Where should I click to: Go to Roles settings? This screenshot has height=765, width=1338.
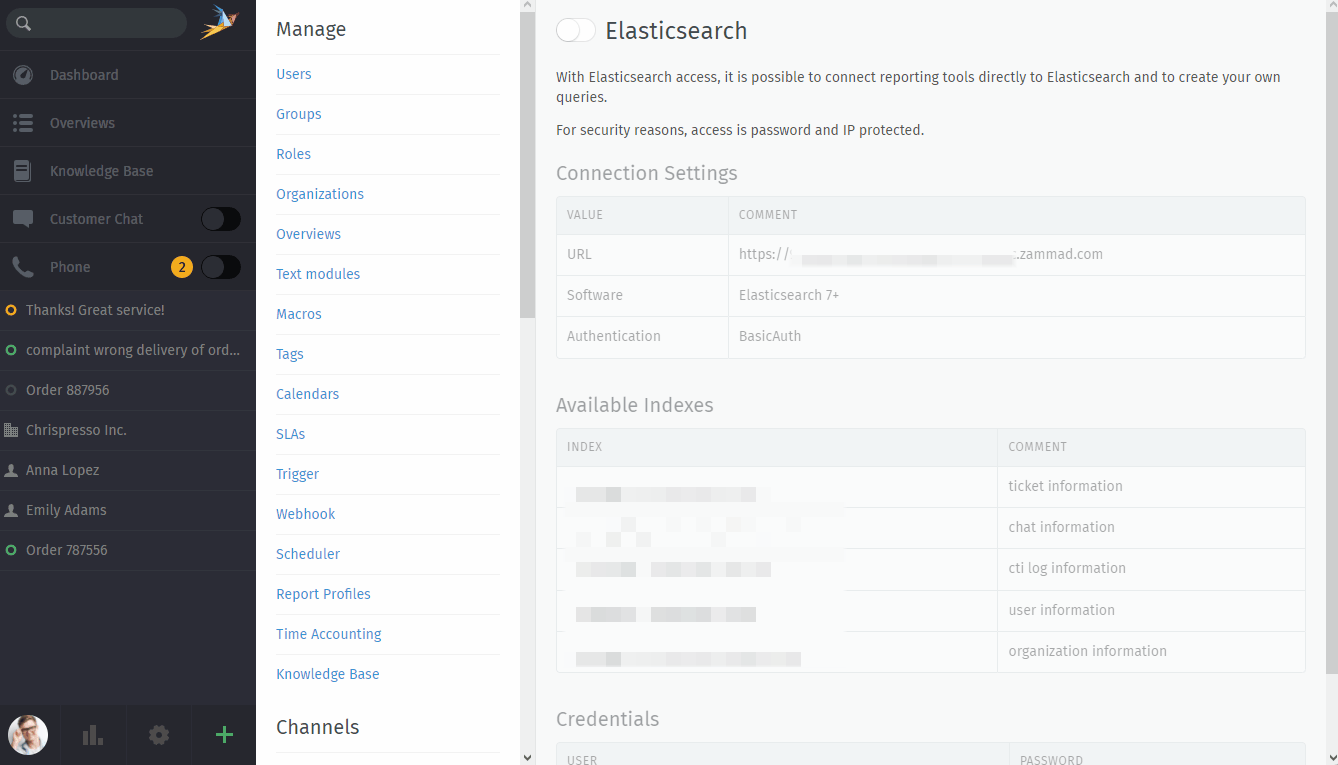point(294,154)
